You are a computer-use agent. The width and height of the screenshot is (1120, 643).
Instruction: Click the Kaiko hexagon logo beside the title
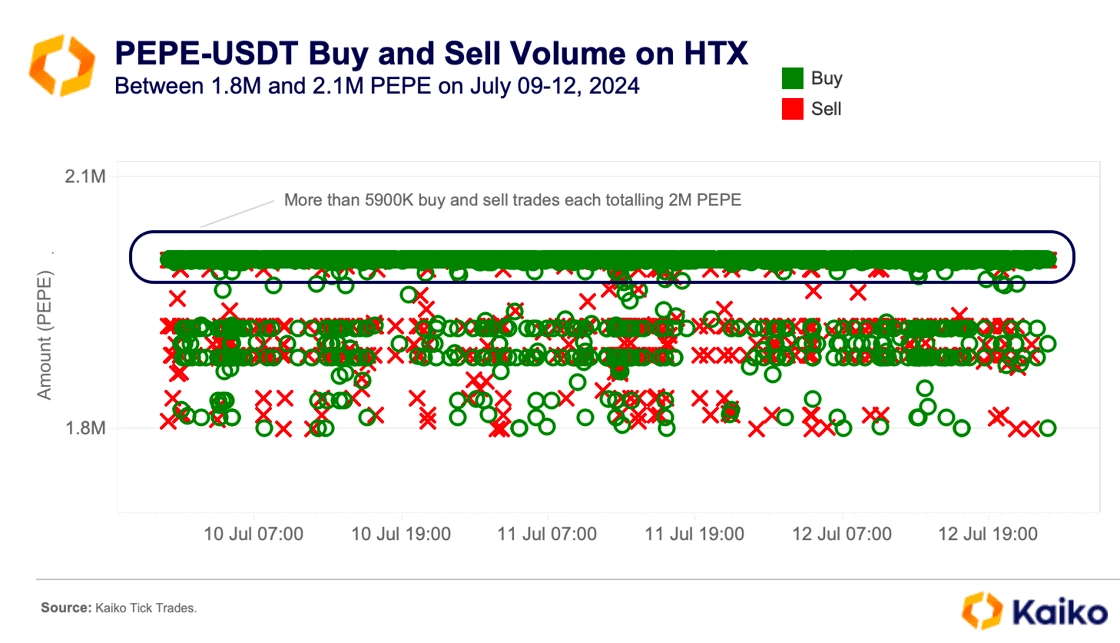click(x=62, y=65)
